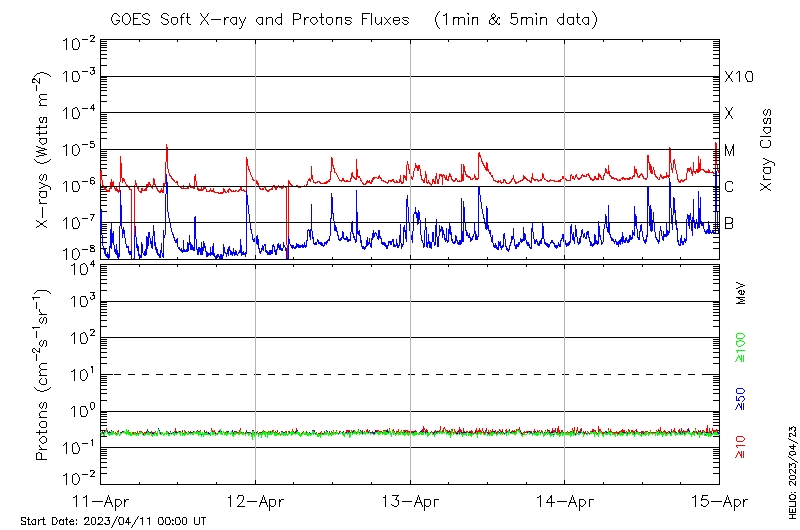Select the 14-Apr date label on x-axis
The height and width of the screenshot is (530, 800).
[x=565, y=500]
